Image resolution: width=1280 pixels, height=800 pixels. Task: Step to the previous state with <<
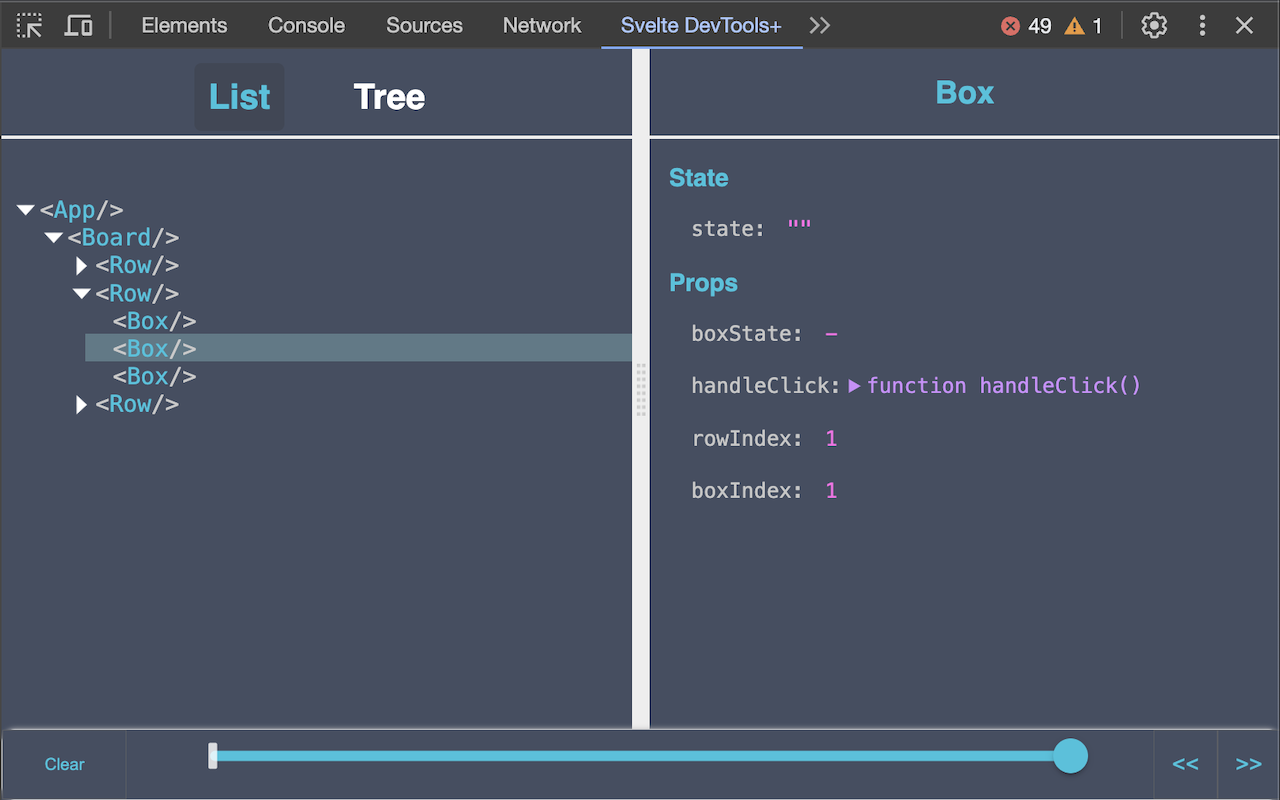pyautogui.click(x=1186, y=763)
